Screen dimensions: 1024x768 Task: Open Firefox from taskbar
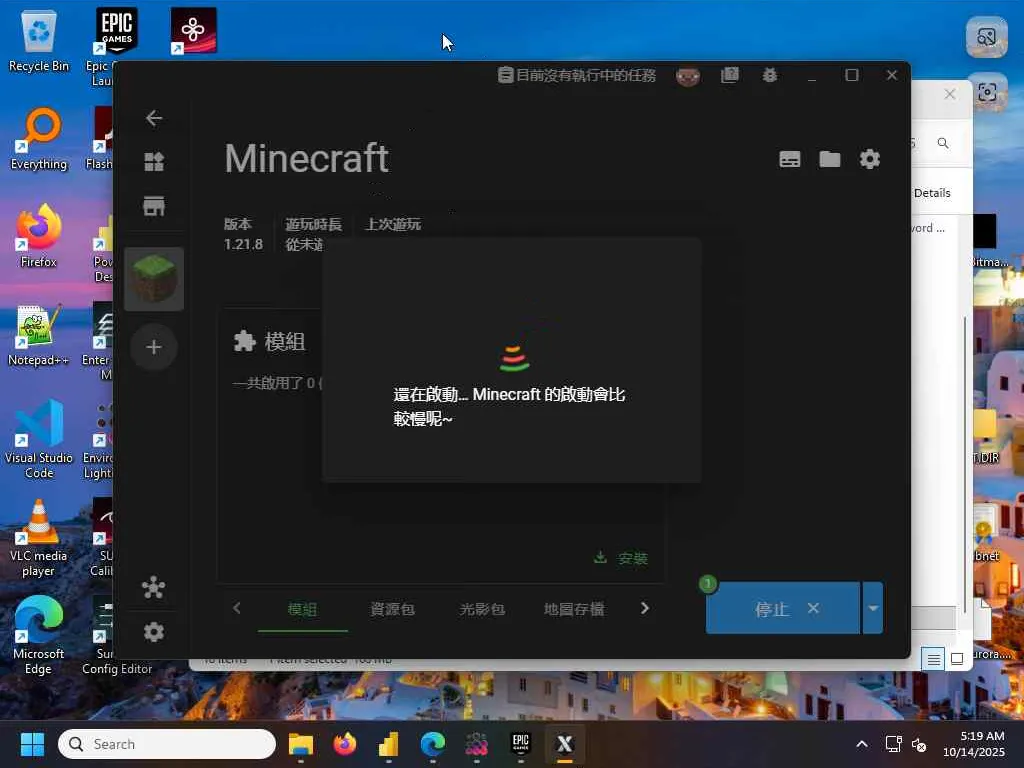(345, 744)
